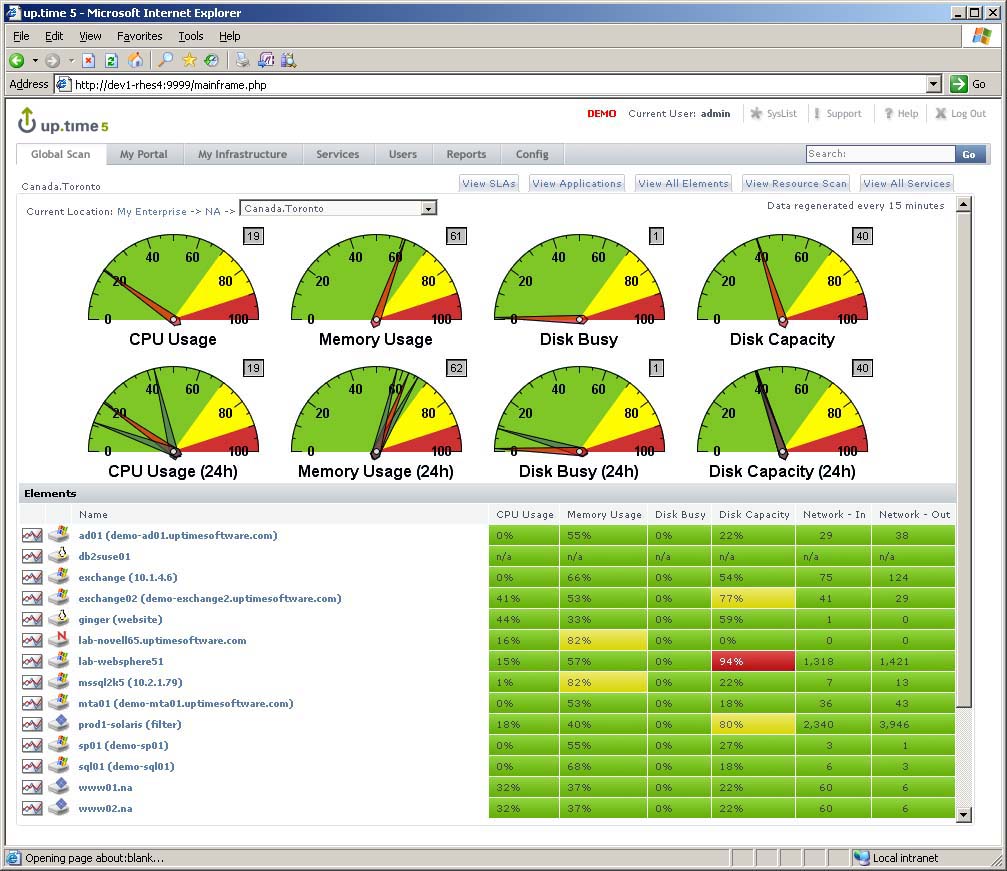Click View SLAs button

point(489,184)
